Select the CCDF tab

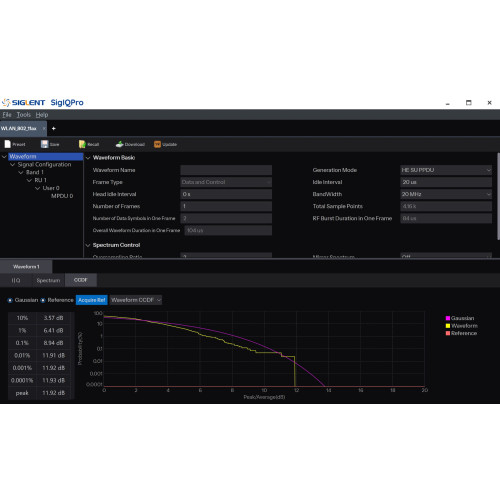(81, 280)
